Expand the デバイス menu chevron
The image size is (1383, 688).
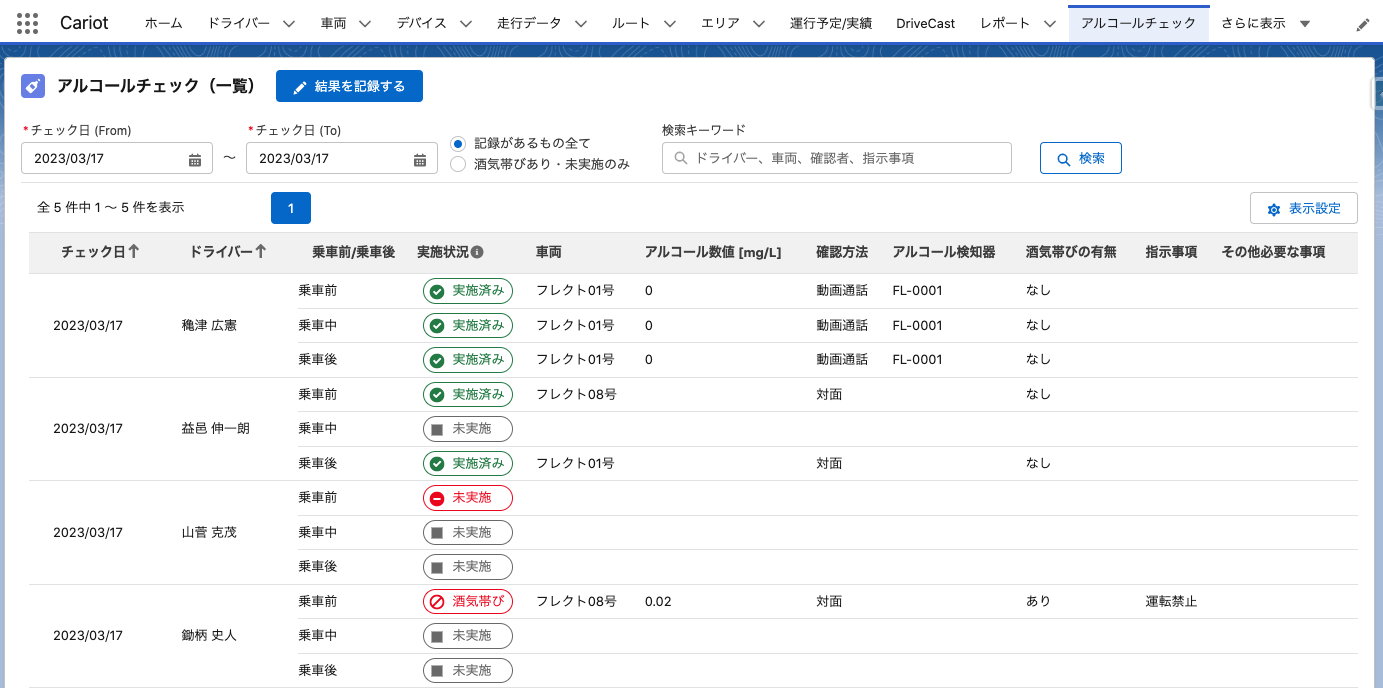point(465,24)
